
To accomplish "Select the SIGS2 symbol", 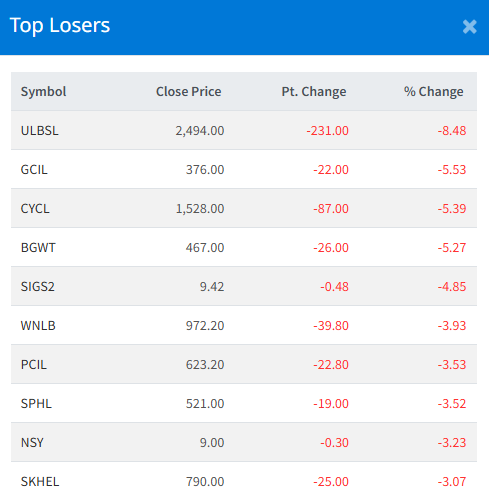I will [x=38, y=287].
